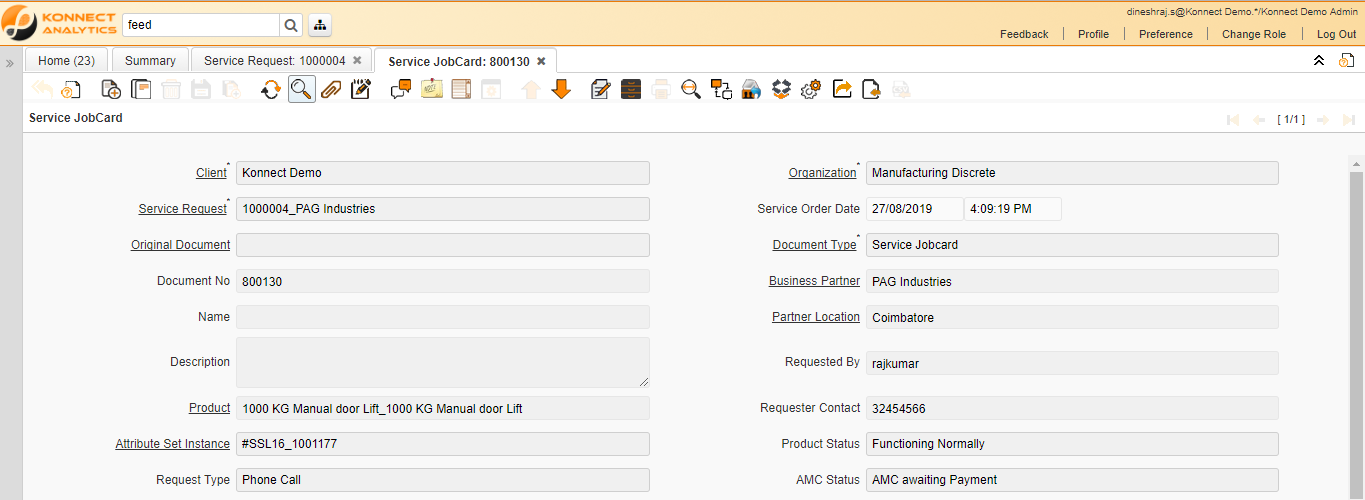The width and height of the screenshot is (1365, 500).
Task: Click the report sheet with pencil icon
Action: pyautogui.click(x=601, y=89)
